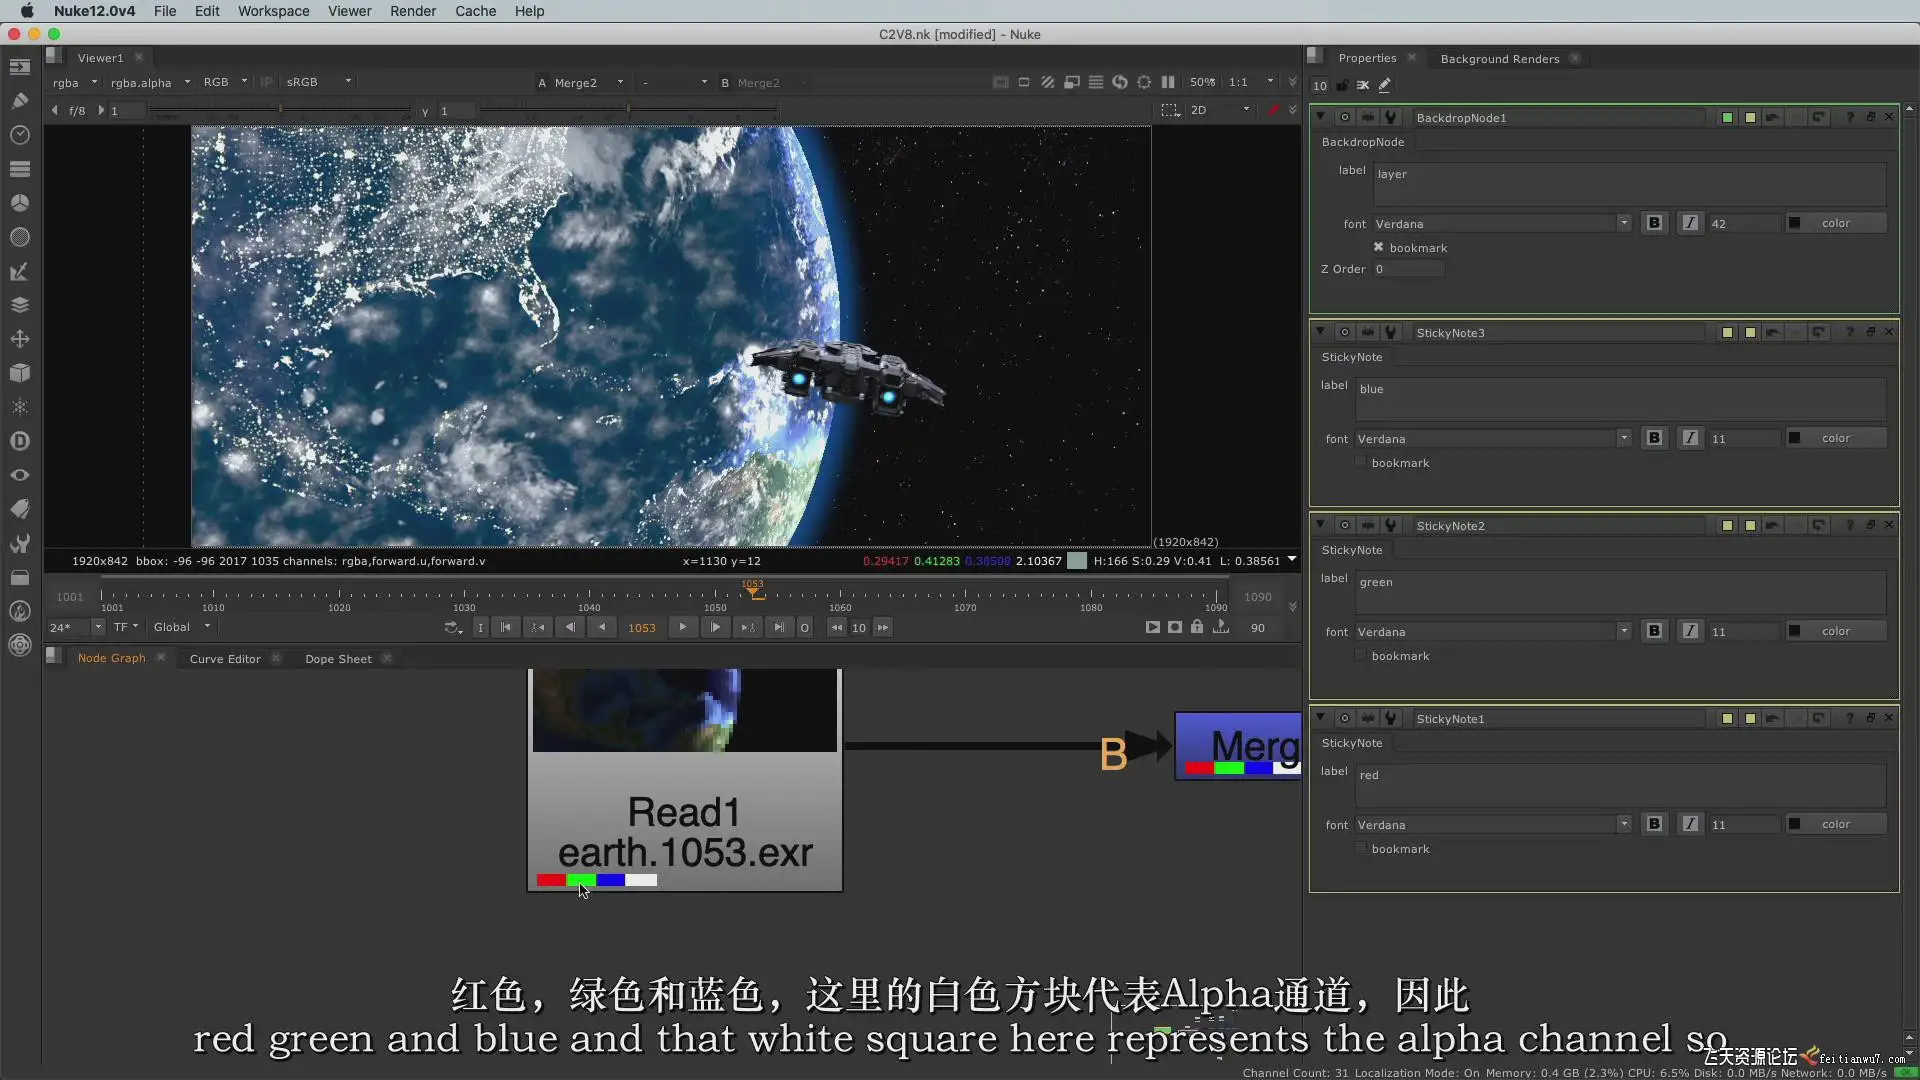Uncheck bookmark checkbox in BackdropNode1
The height and width of the screenshot is (1080, 1920).
click(x=1378, y=247)
